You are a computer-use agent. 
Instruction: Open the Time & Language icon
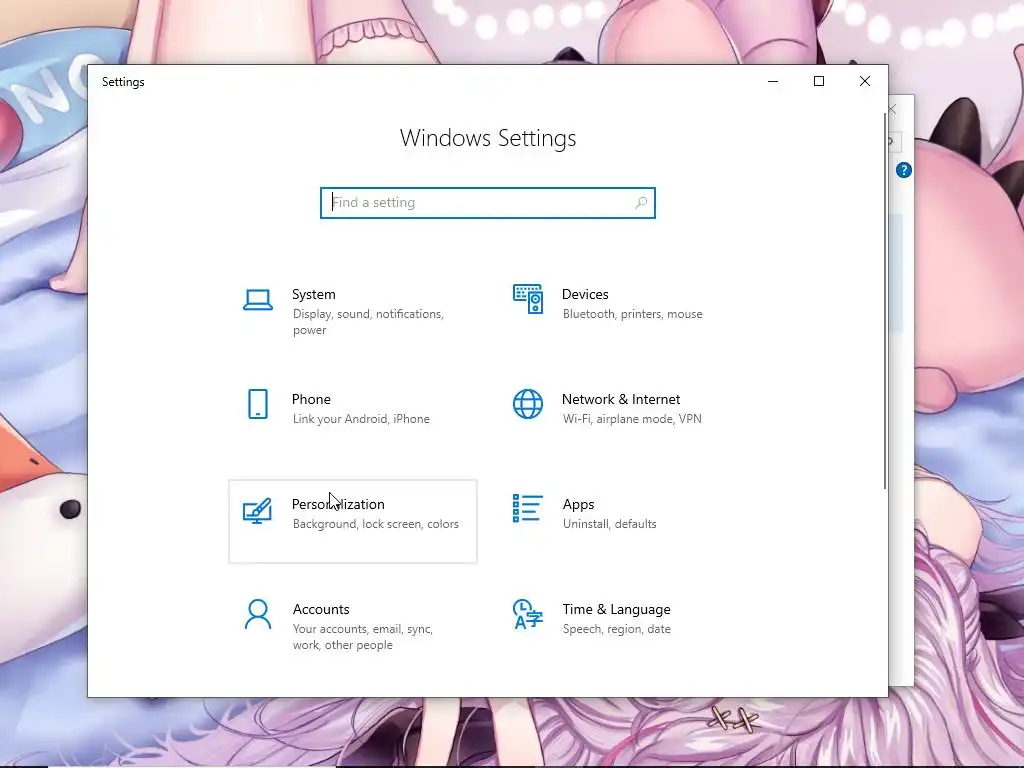(528, 615)
